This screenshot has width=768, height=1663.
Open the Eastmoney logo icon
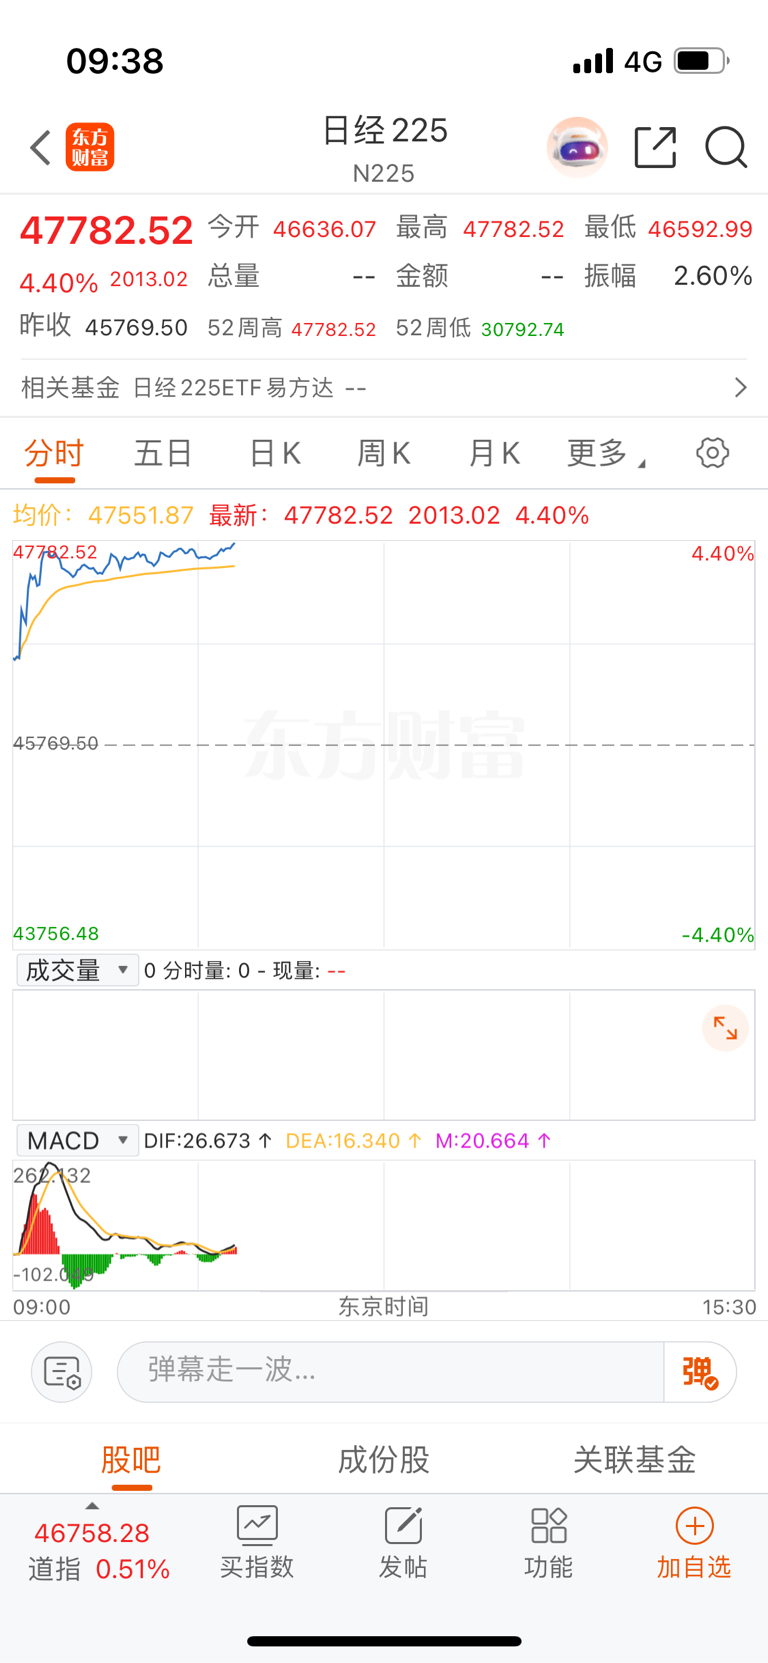point(90,148)
